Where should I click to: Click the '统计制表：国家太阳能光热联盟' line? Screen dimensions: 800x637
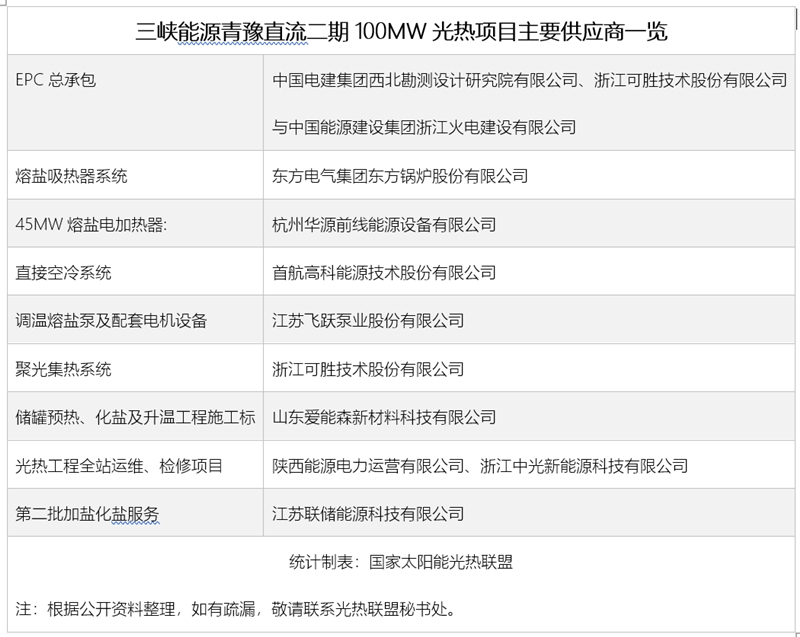(401, 562)
